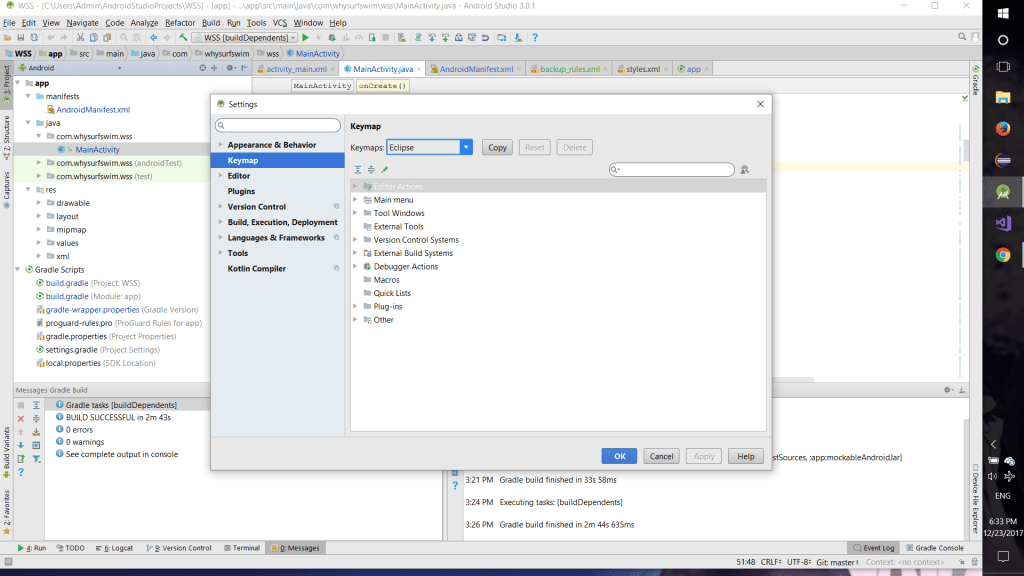Click the pencil edit shortcut icon

[x=384, y=170]
